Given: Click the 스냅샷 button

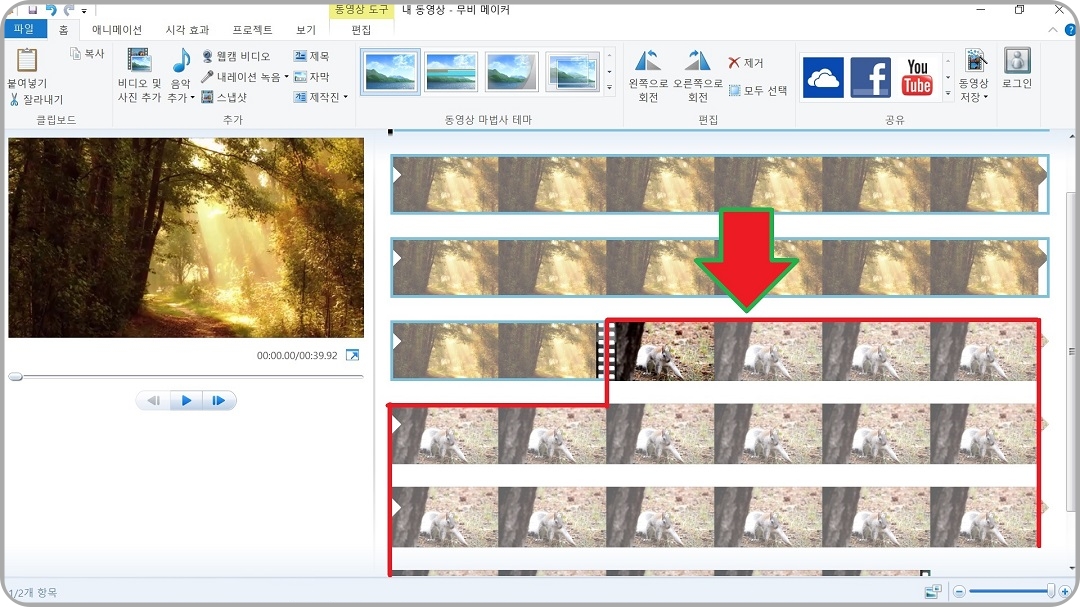Looking at the screenshot, I should tap(224, 97).
